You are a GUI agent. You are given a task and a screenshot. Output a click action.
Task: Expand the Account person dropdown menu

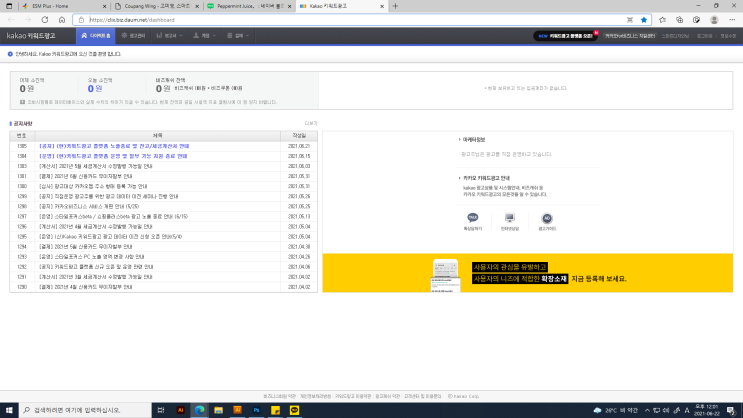(204, 36)
